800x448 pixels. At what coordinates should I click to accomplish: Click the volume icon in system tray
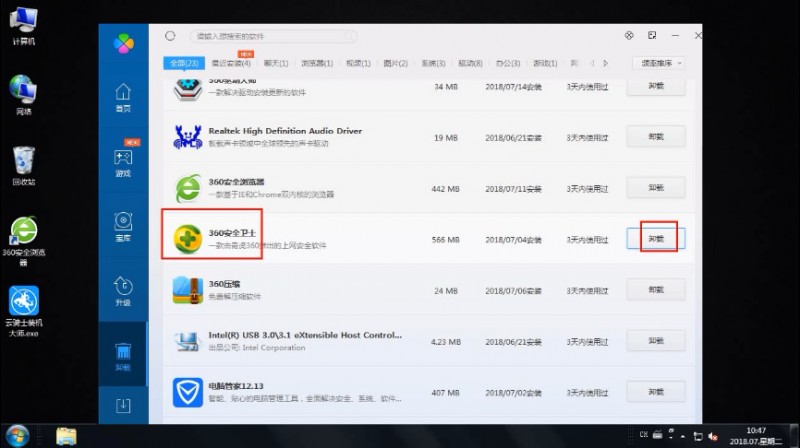[713, 436]
